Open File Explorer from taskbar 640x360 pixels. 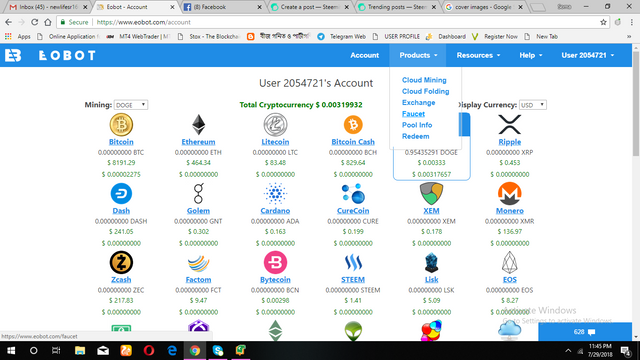(80, 350)
